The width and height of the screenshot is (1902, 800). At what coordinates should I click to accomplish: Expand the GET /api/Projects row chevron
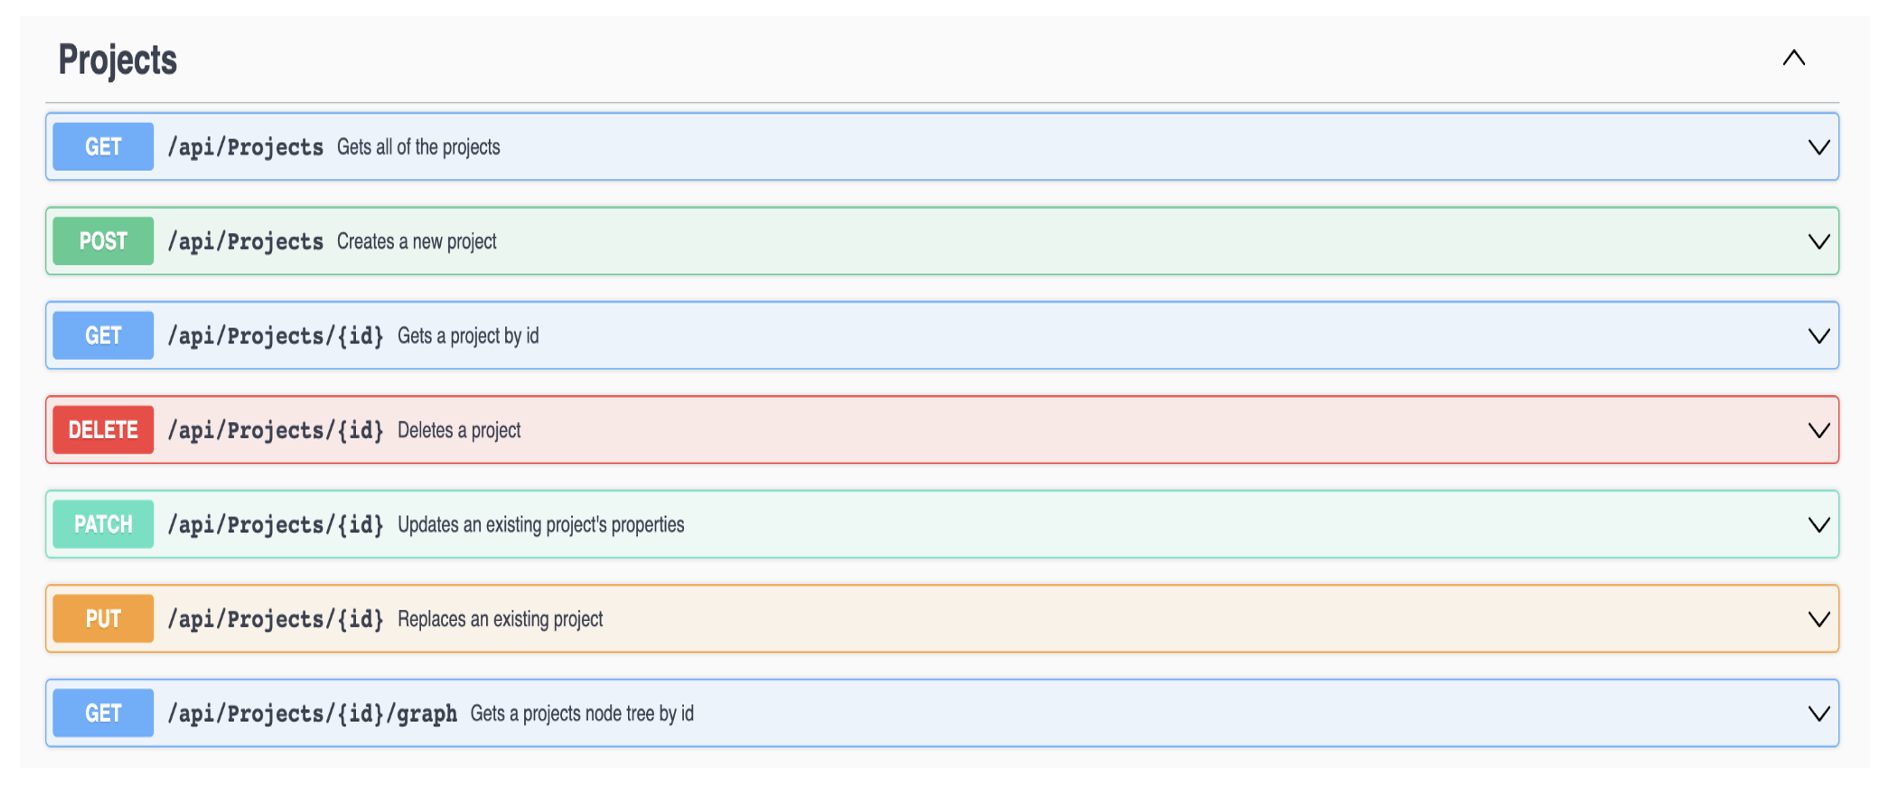(1818, 147)
